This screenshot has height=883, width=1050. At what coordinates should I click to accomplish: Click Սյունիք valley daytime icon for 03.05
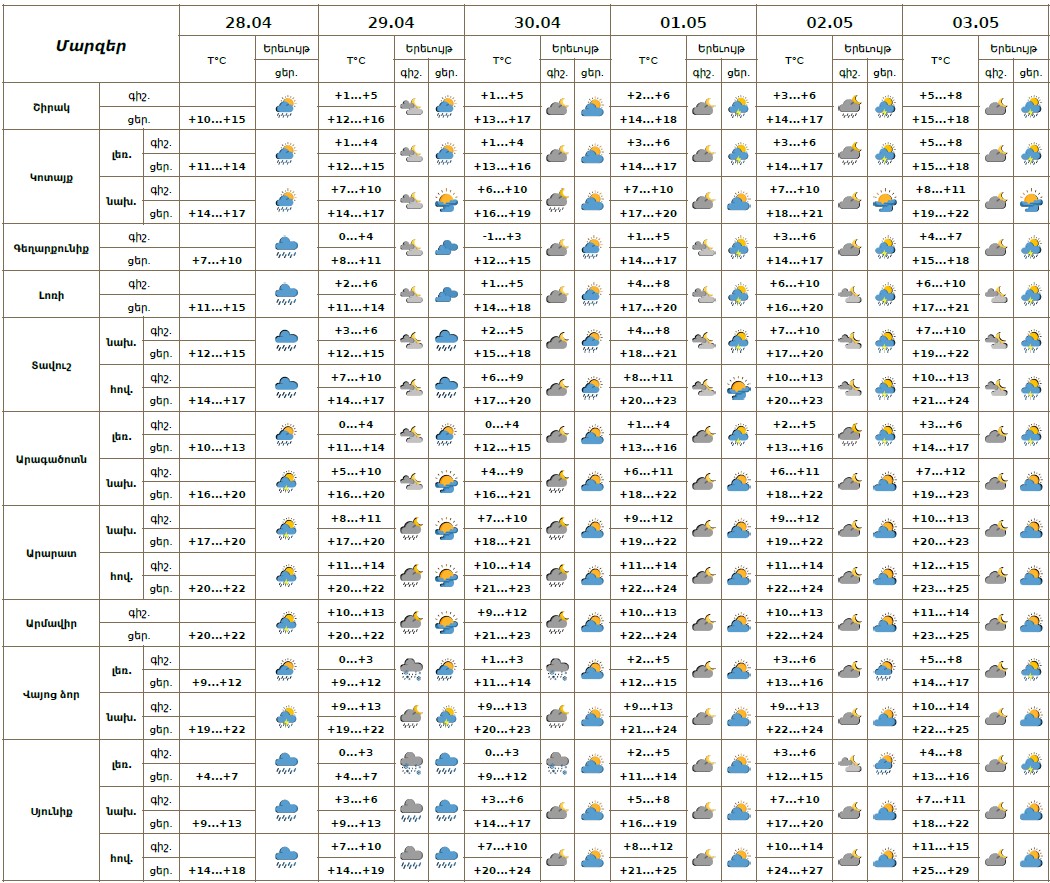click(1030, 858)
